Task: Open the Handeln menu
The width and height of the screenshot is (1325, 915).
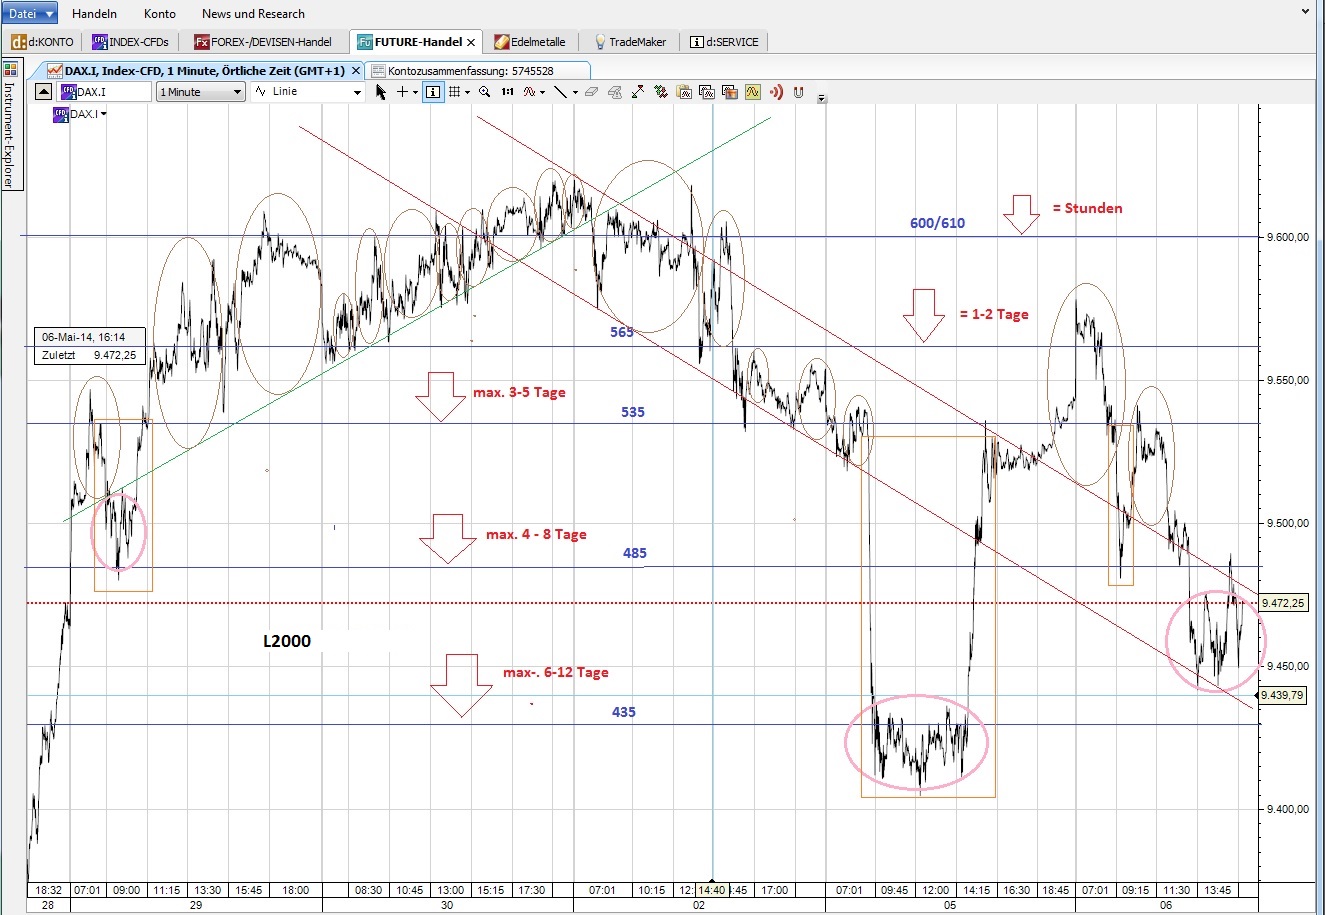Action: coord(95,14)
